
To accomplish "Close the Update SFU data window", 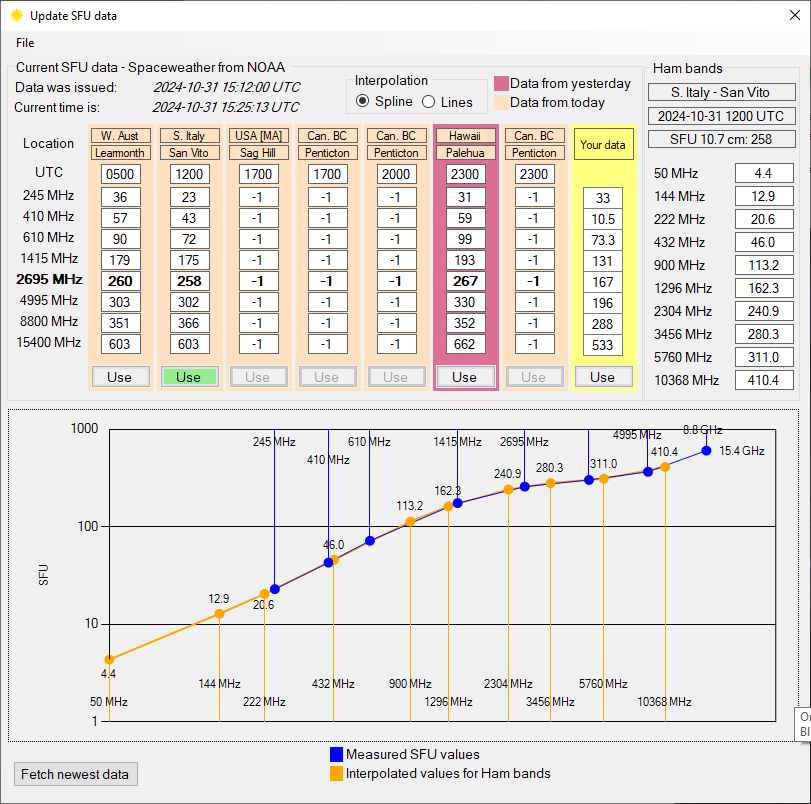I will (795, 15).
